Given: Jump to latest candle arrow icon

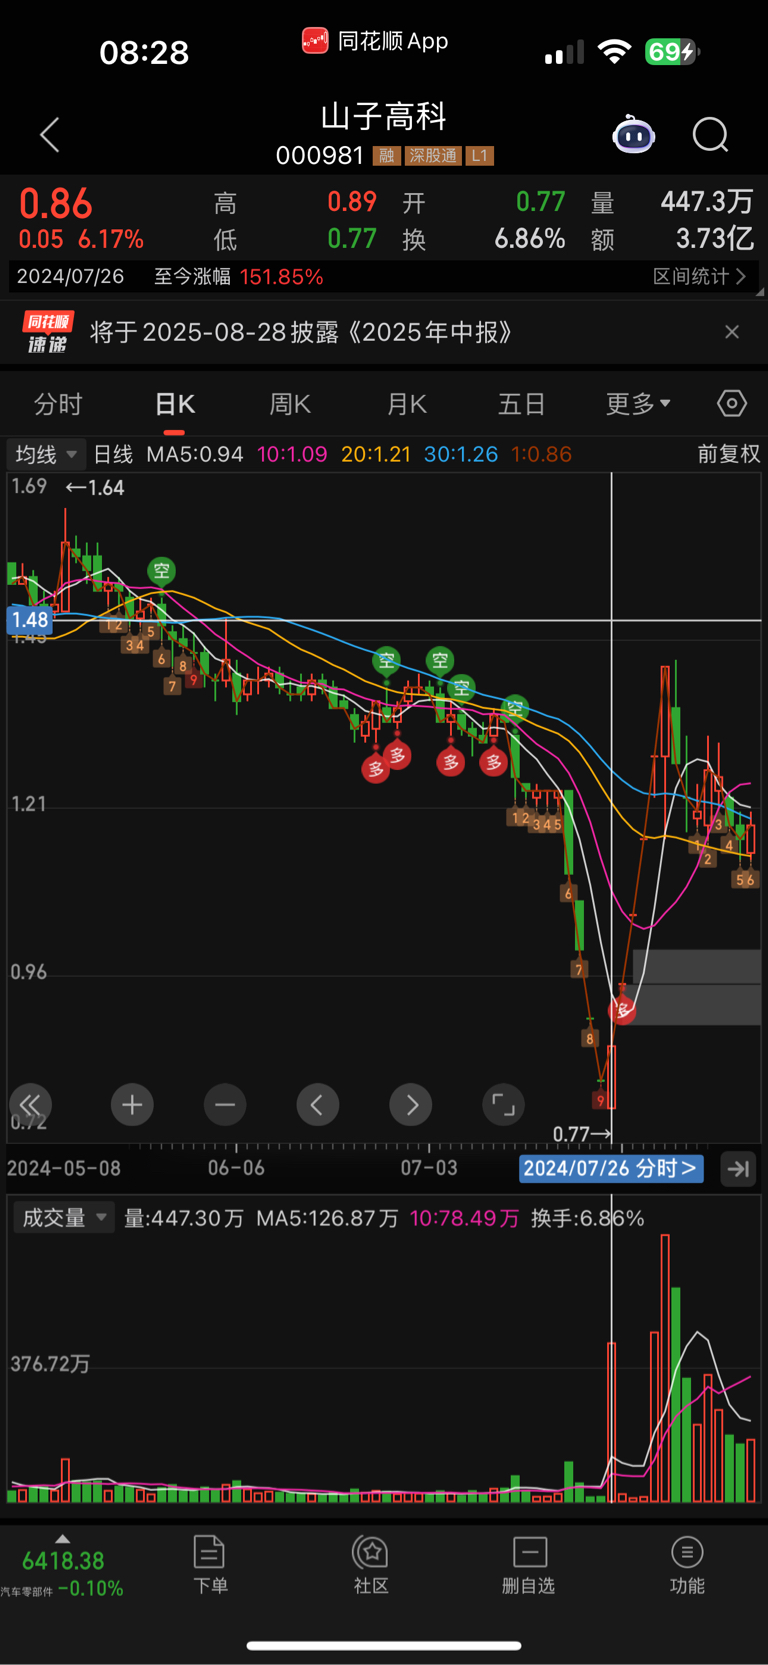Looking at the screenshot, I should point(738,1168).
